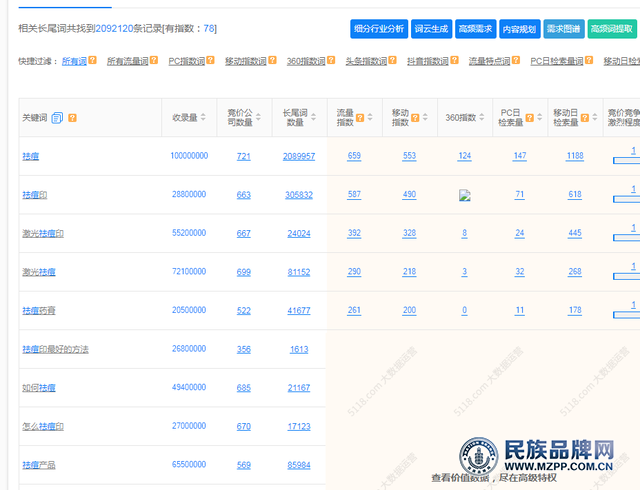Click help icon next to 关键词 copy icon

(72, 118)
